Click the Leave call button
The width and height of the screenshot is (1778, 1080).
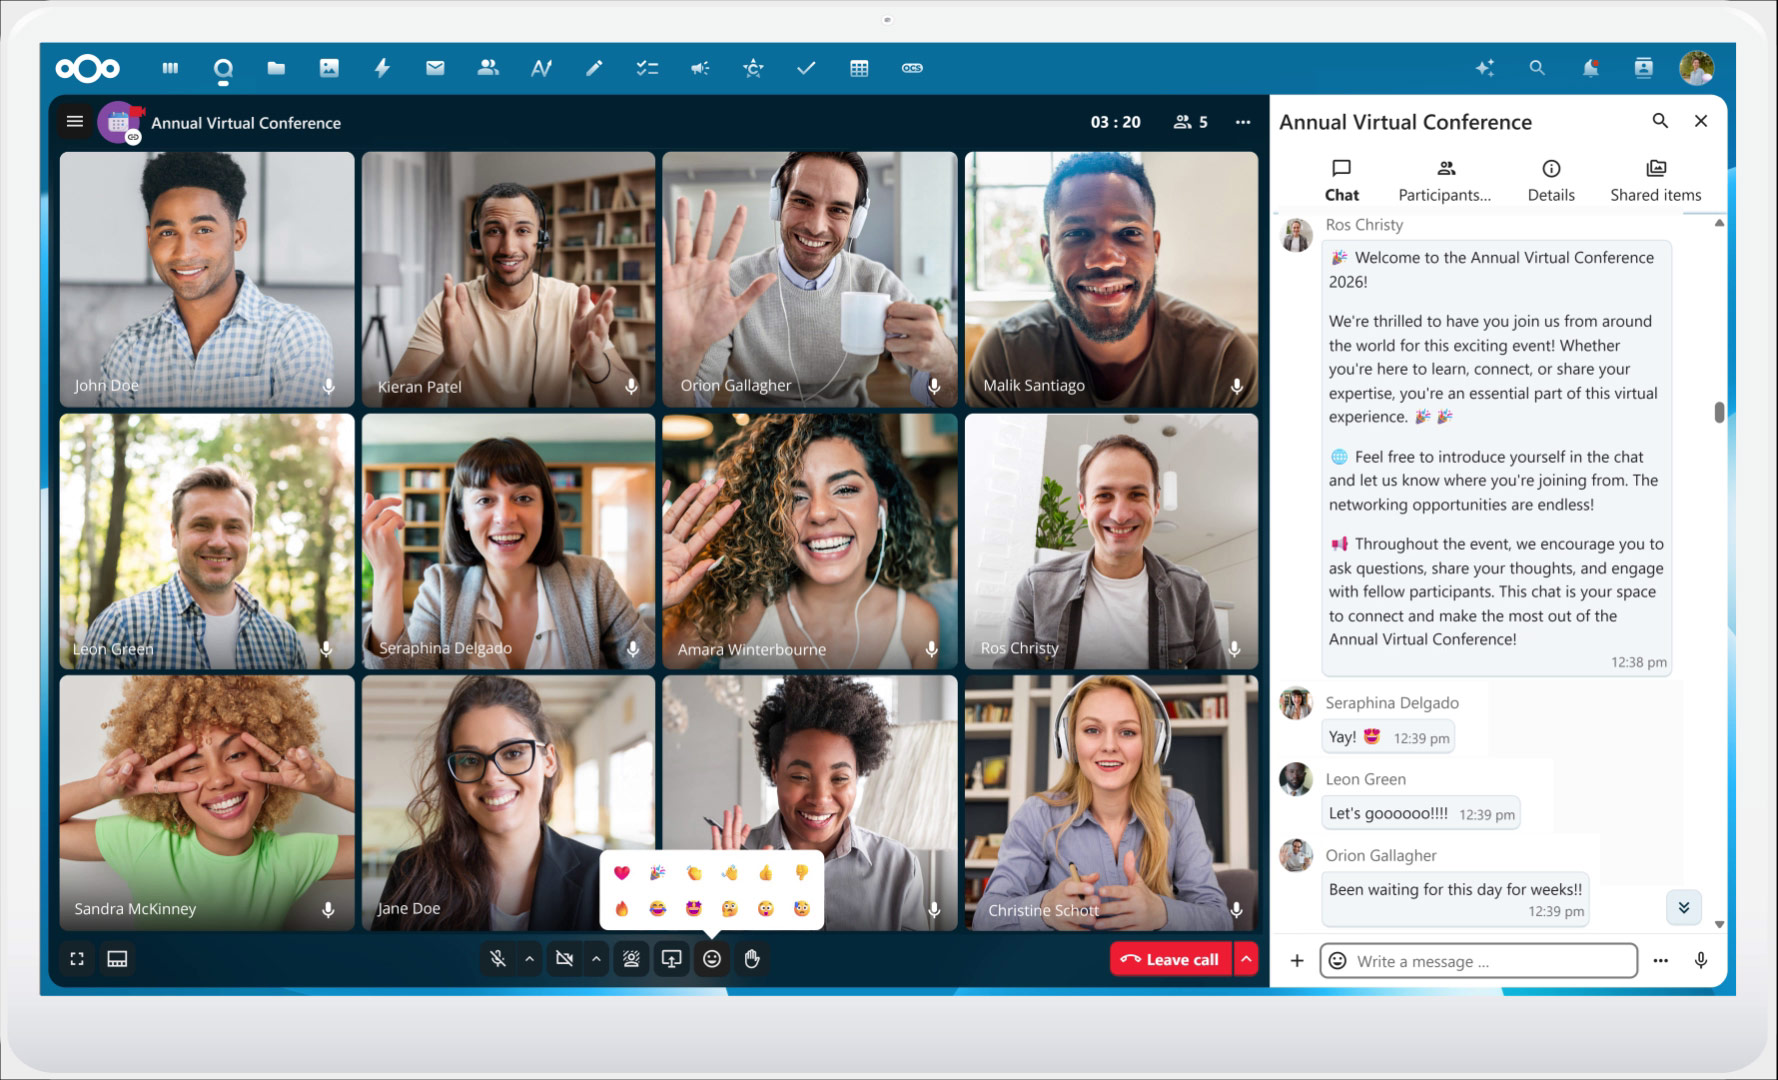tap(1170, 959)
